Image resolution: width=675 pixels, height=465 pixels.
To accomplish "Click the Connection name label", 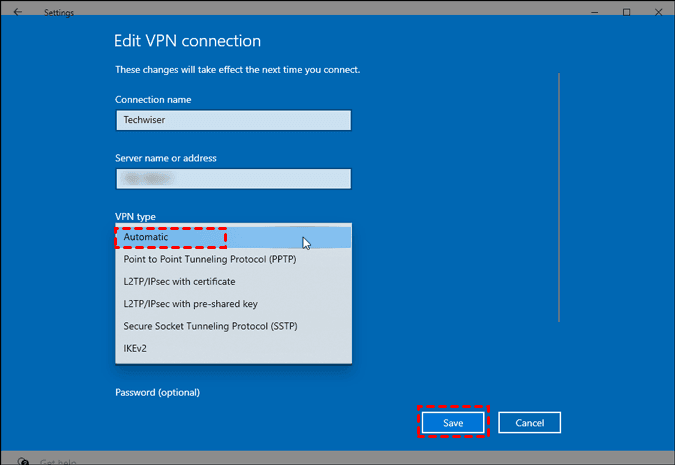I will click(x=153, y=99).
